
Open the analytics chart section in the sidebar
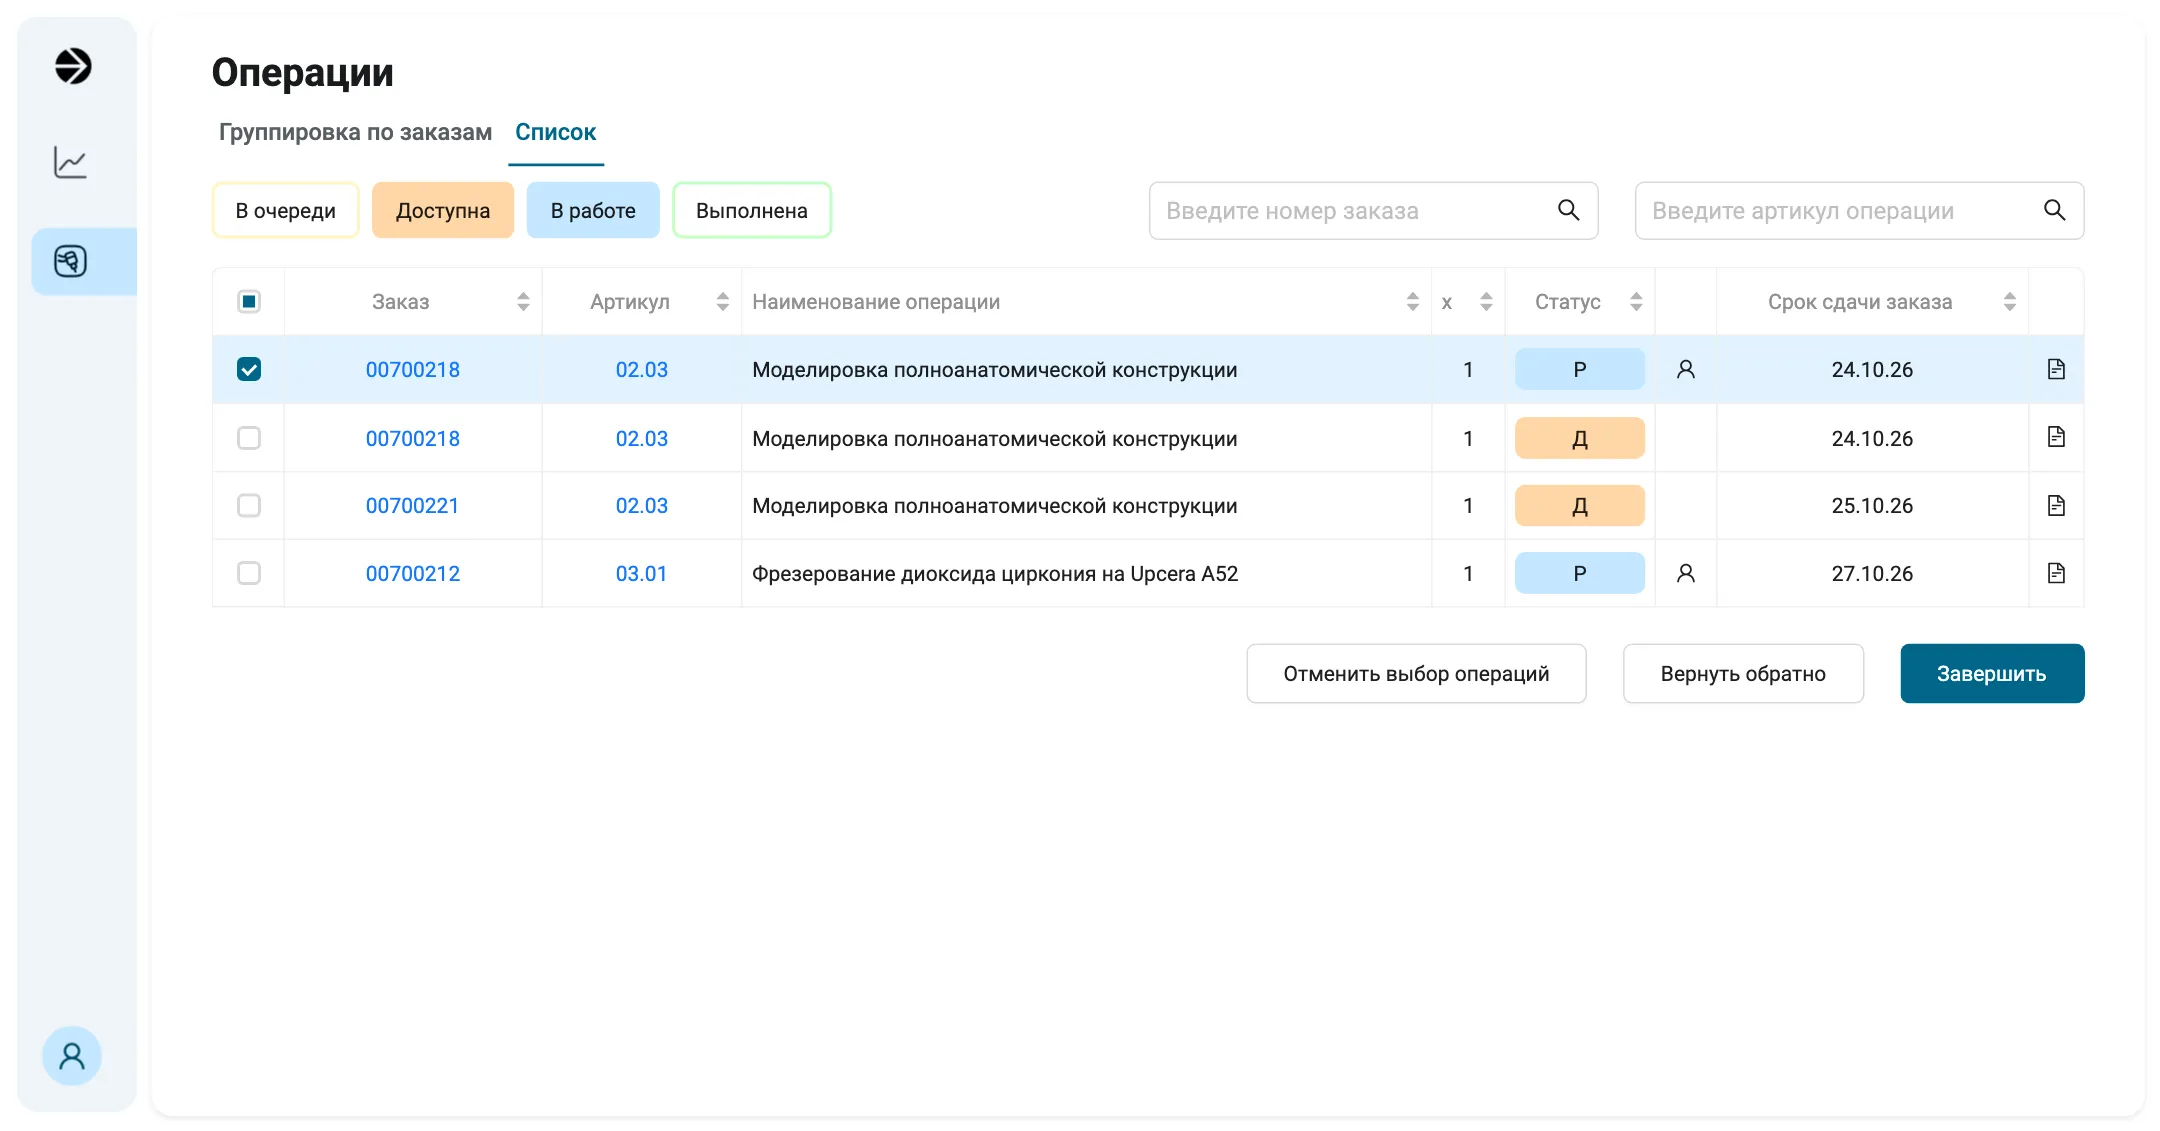[70, 162]
